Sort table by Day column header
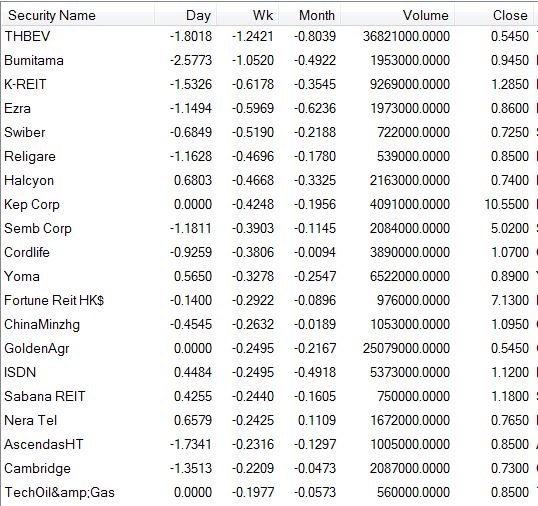Image resolution: width=538 pixels, height=506 pixels. (185, 15)
